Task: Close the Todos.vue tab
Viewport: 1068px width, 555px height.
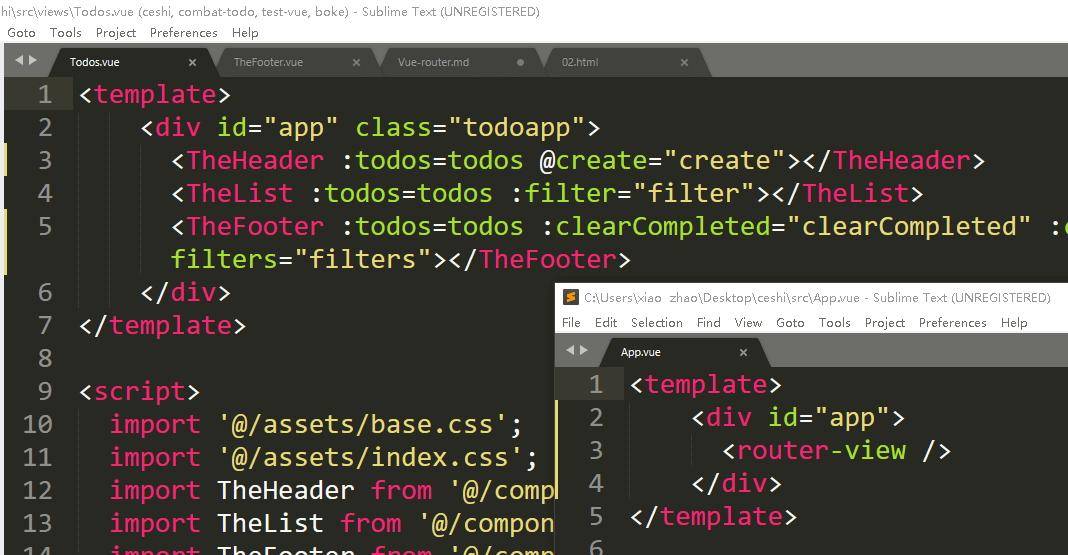Action: [x=193, y=62]
